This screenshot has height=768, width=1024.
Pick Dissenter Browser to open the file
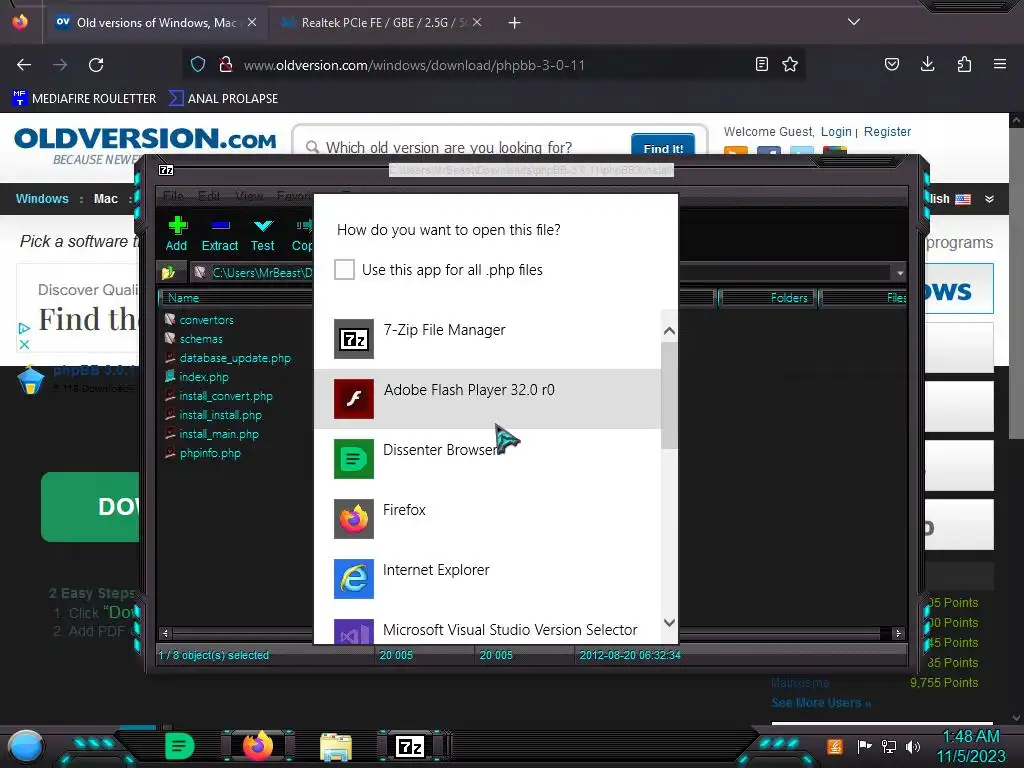(487, 459)
